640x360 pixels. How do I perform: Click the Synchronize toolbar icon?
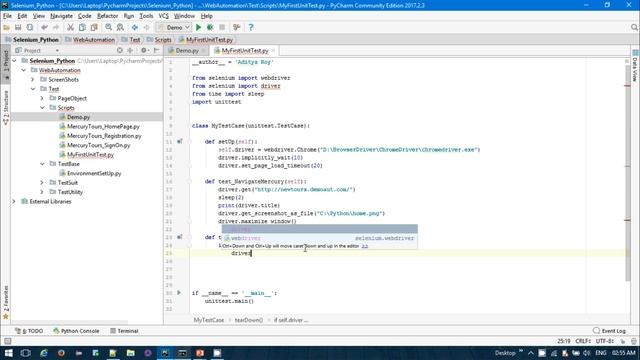[30, 27]
